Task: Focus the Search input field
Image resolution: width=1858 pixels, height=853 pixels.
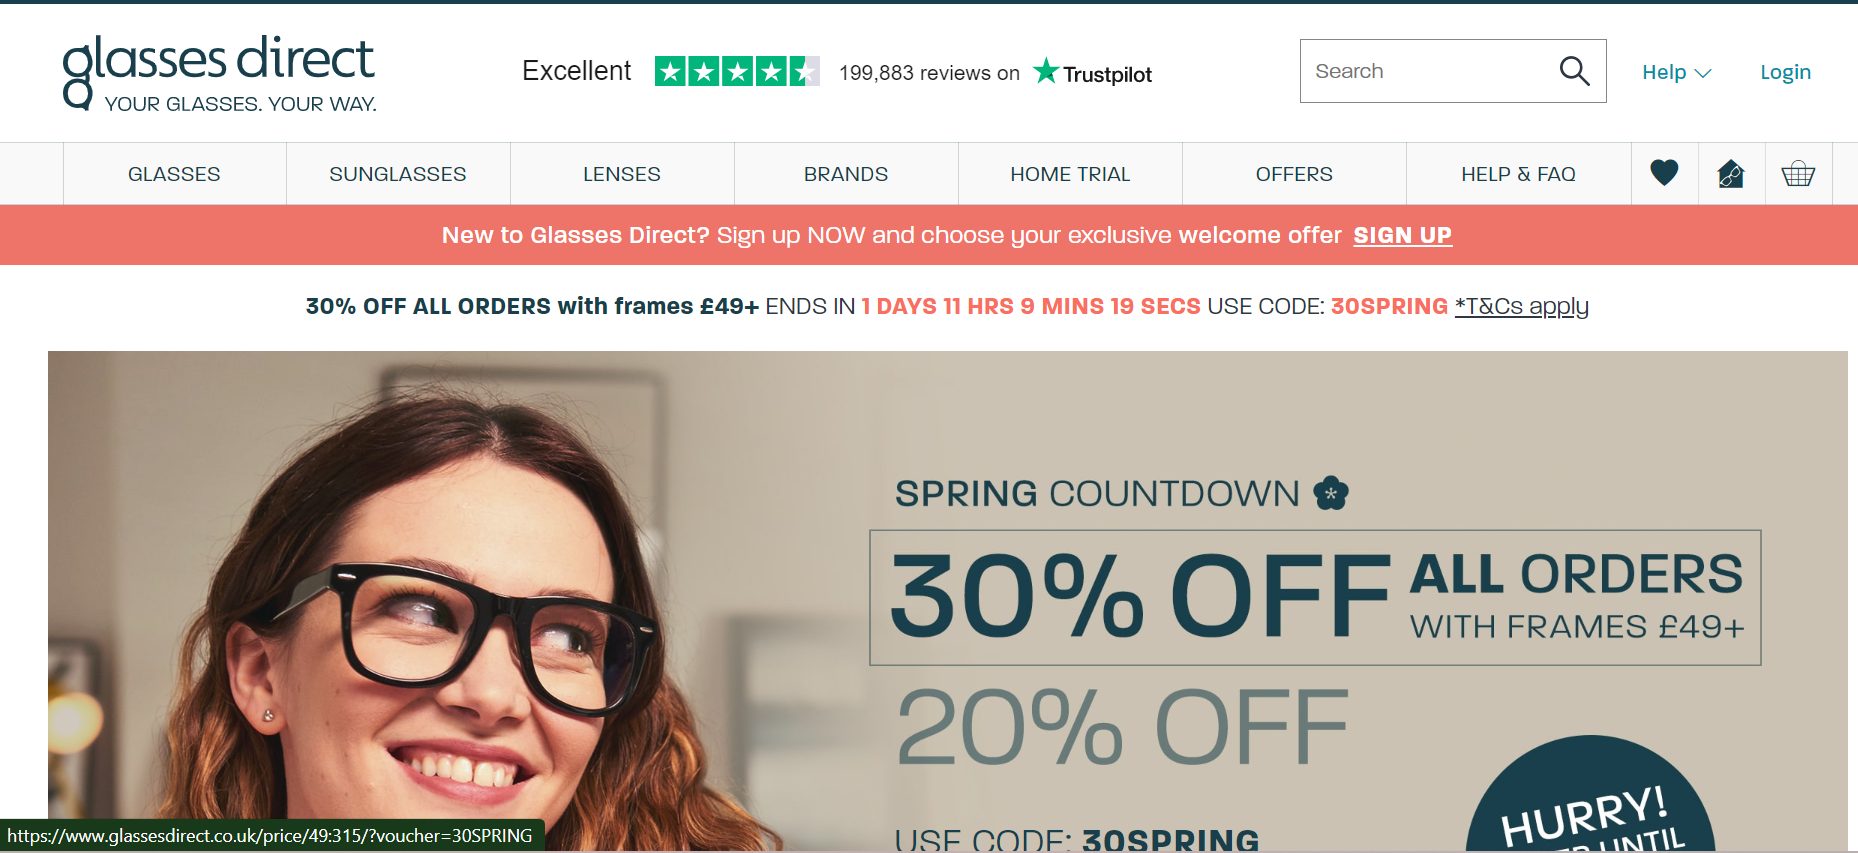Action: [1430, 71]
